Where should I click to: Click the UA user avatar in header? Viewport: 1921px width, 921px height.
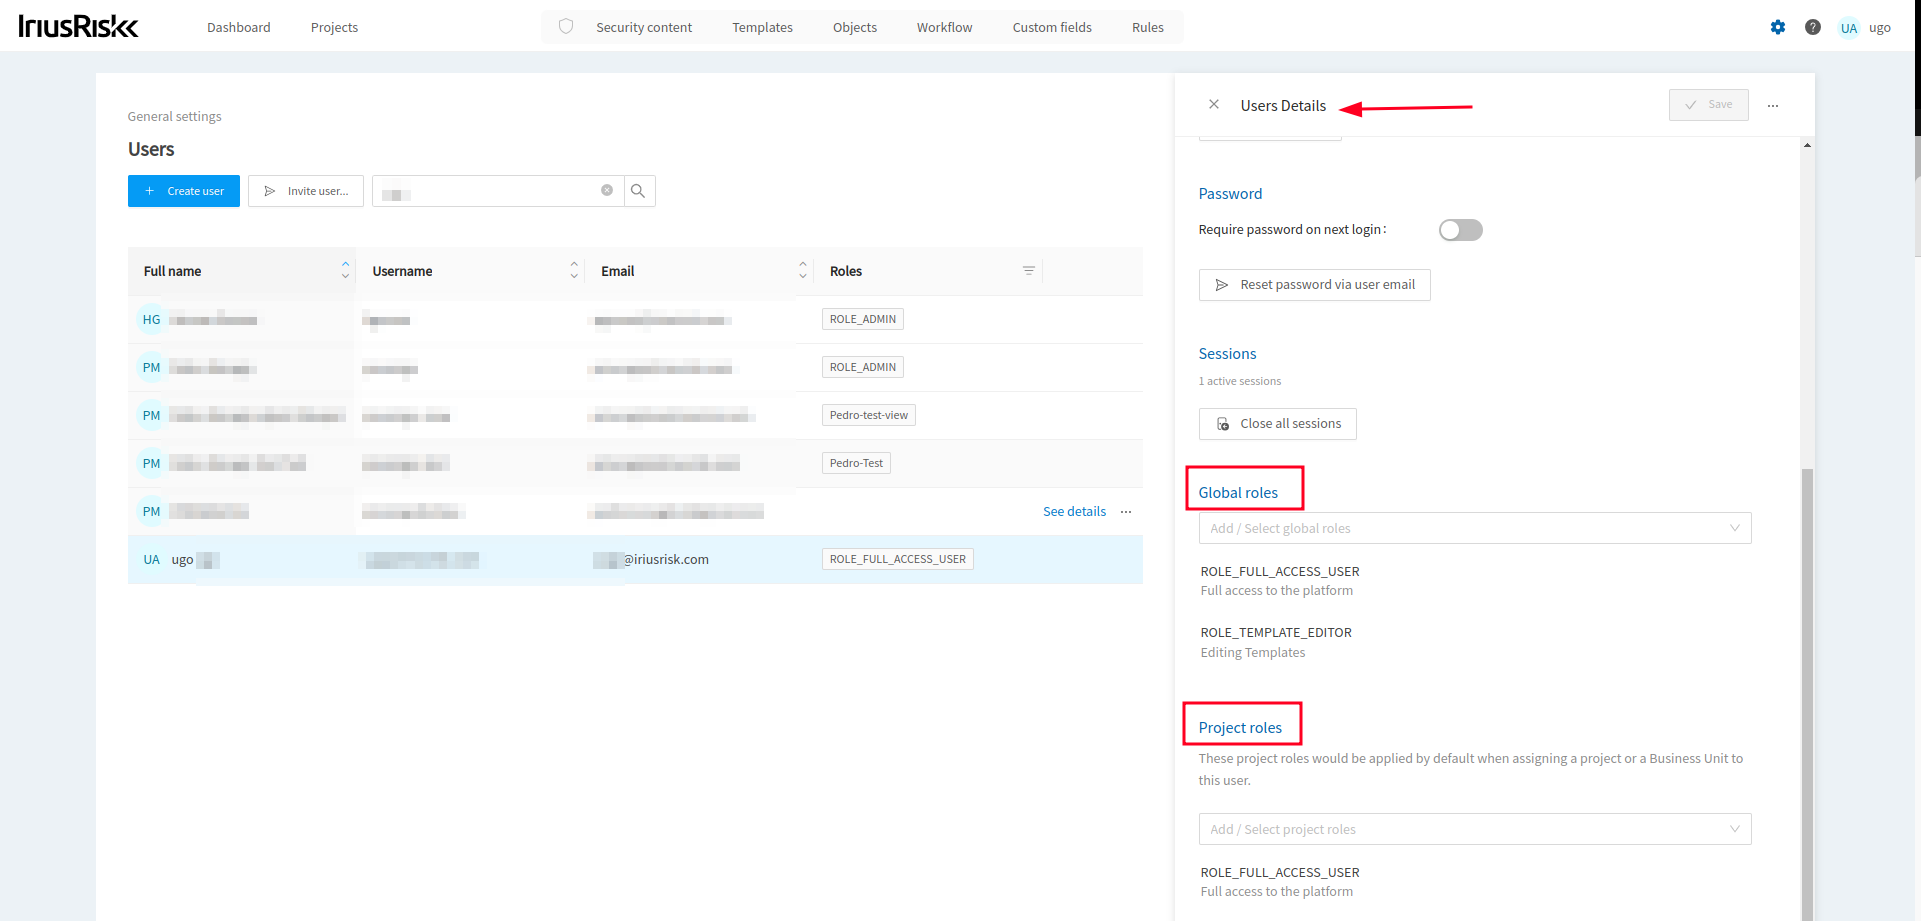point(1848,28)
